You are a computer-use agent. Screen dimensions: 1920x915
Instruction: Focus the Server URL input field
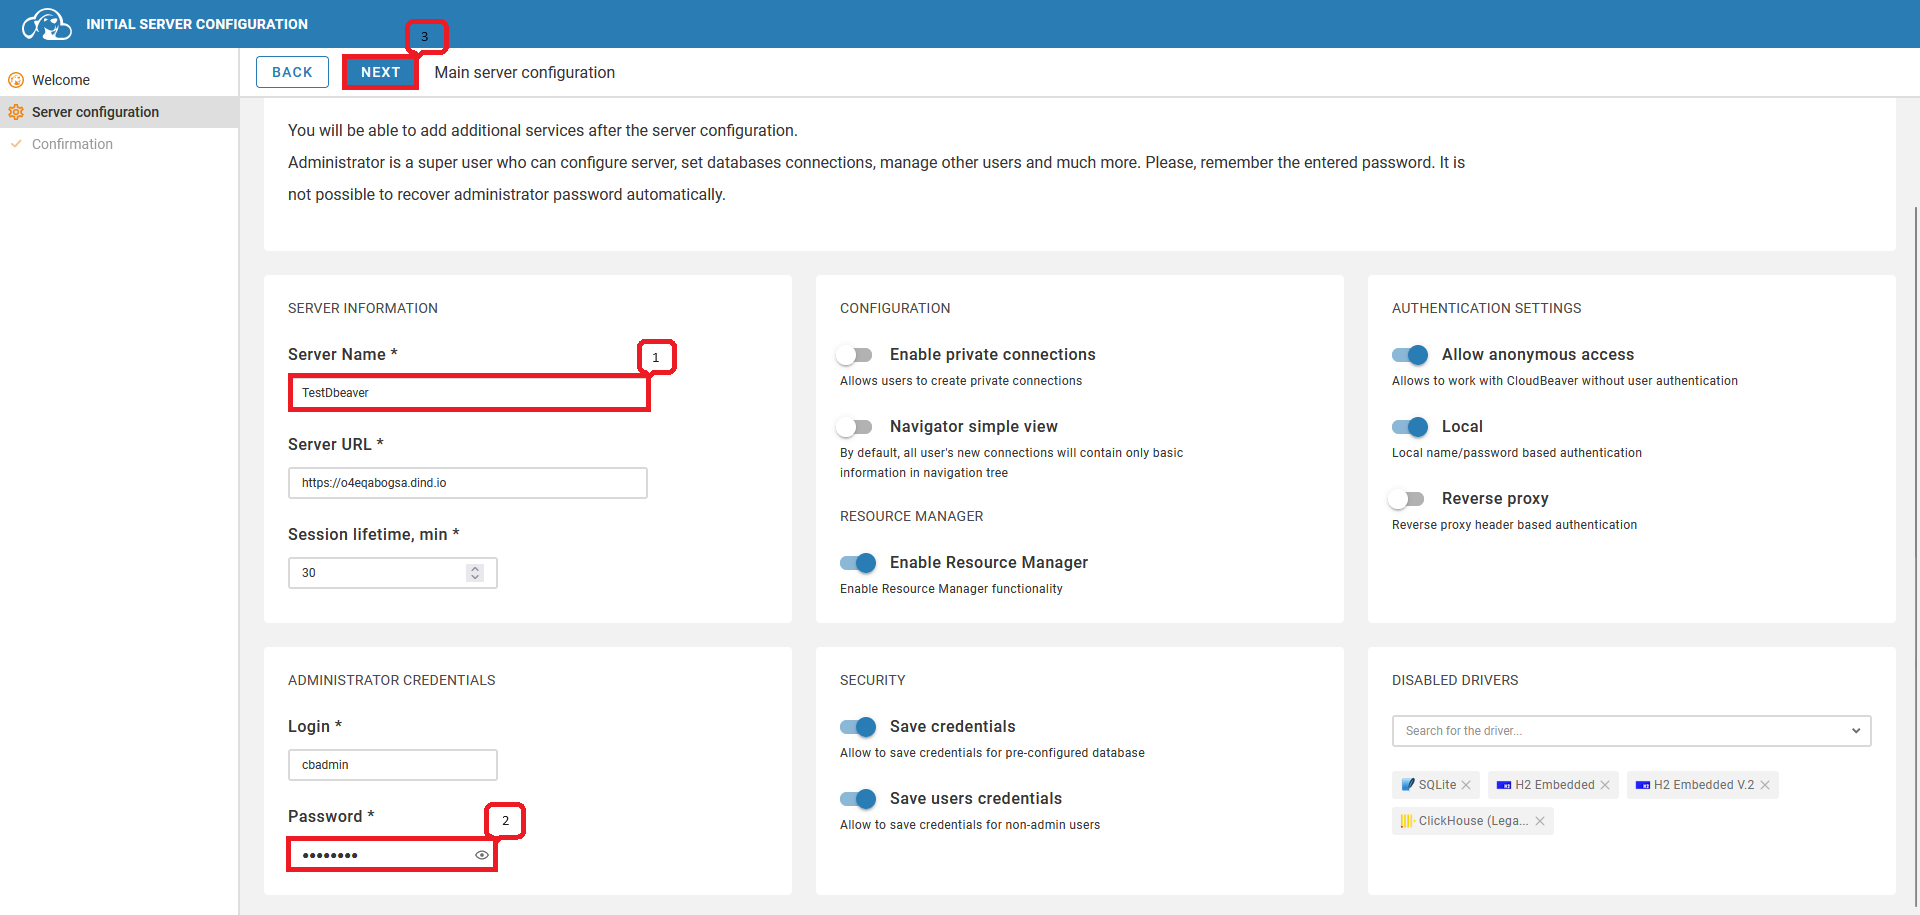tap(468, 483)
